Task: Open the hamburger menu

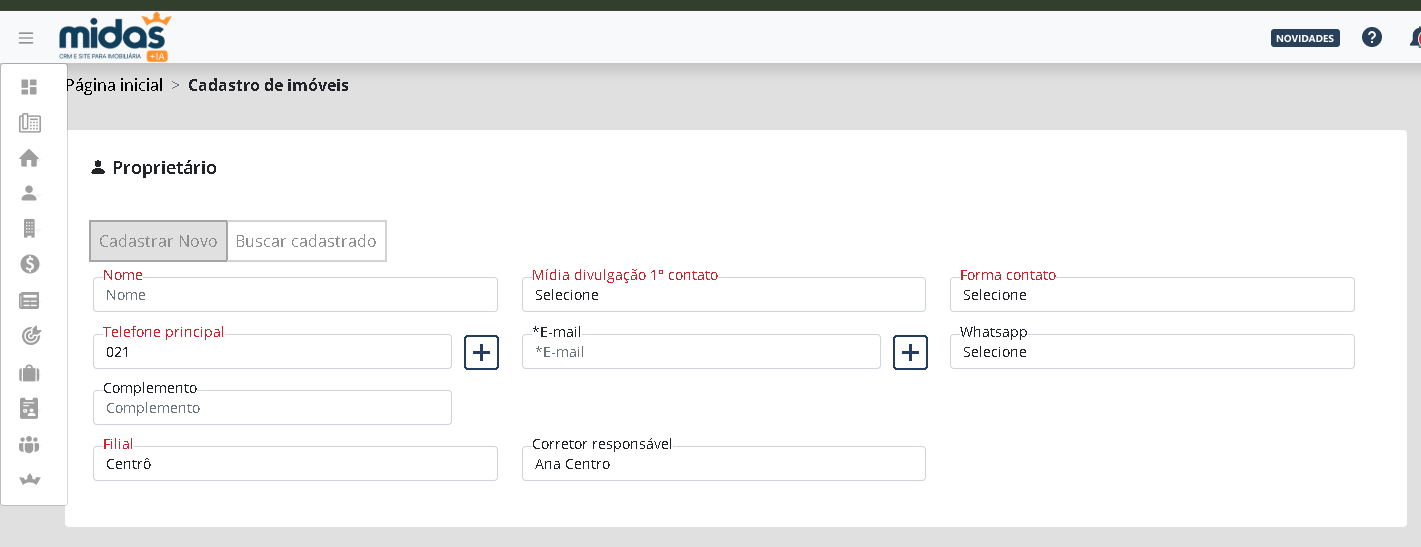Action: (26, 38)
